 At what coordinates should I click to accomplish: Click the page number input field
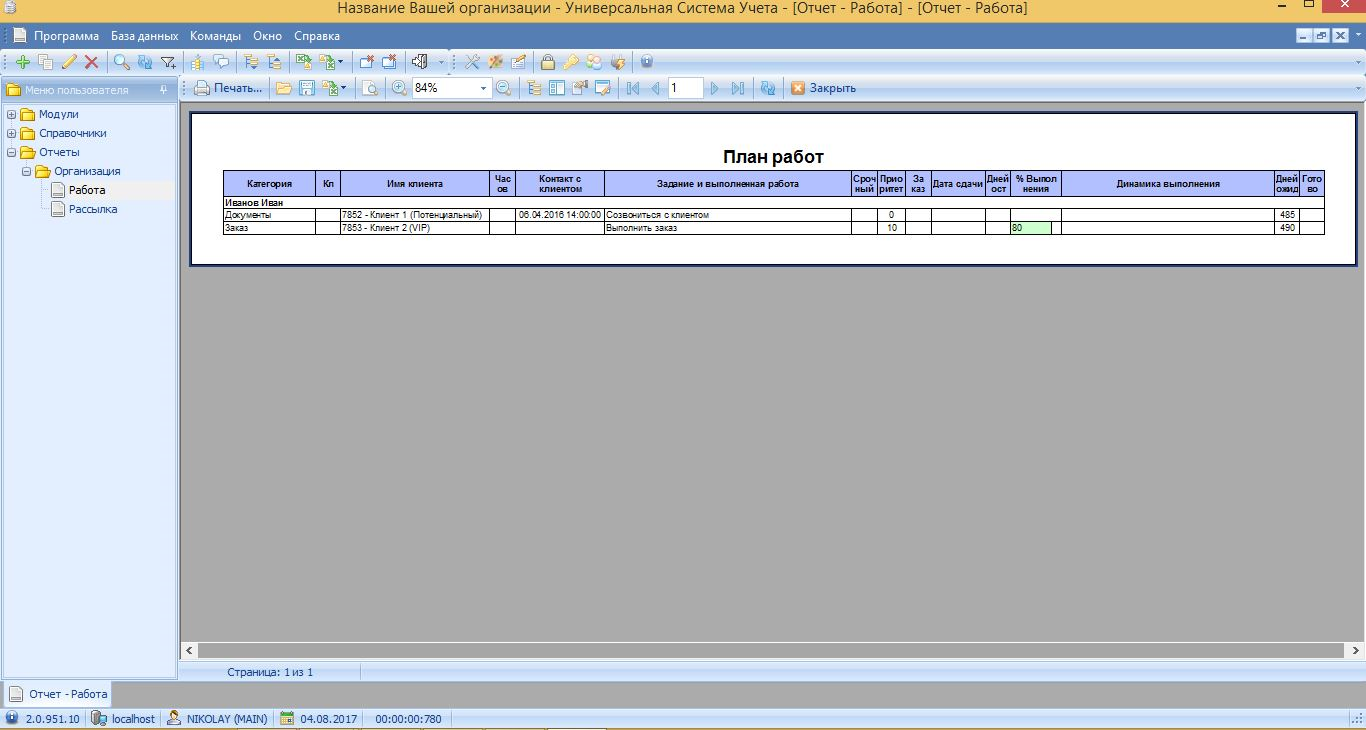point(685,88)
